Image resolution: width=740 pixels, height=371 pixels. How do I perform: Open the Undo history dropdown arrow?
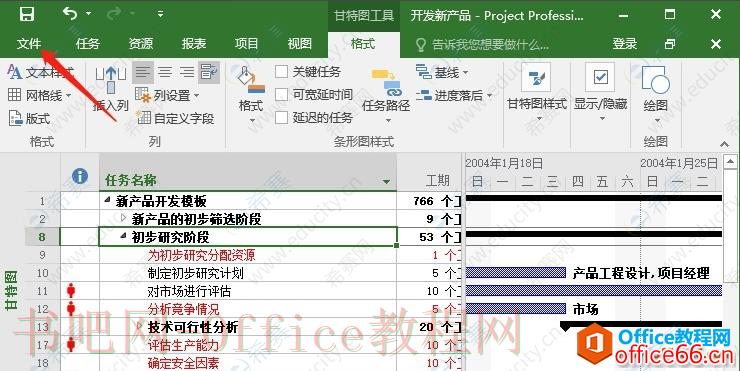tap(88, 14)
